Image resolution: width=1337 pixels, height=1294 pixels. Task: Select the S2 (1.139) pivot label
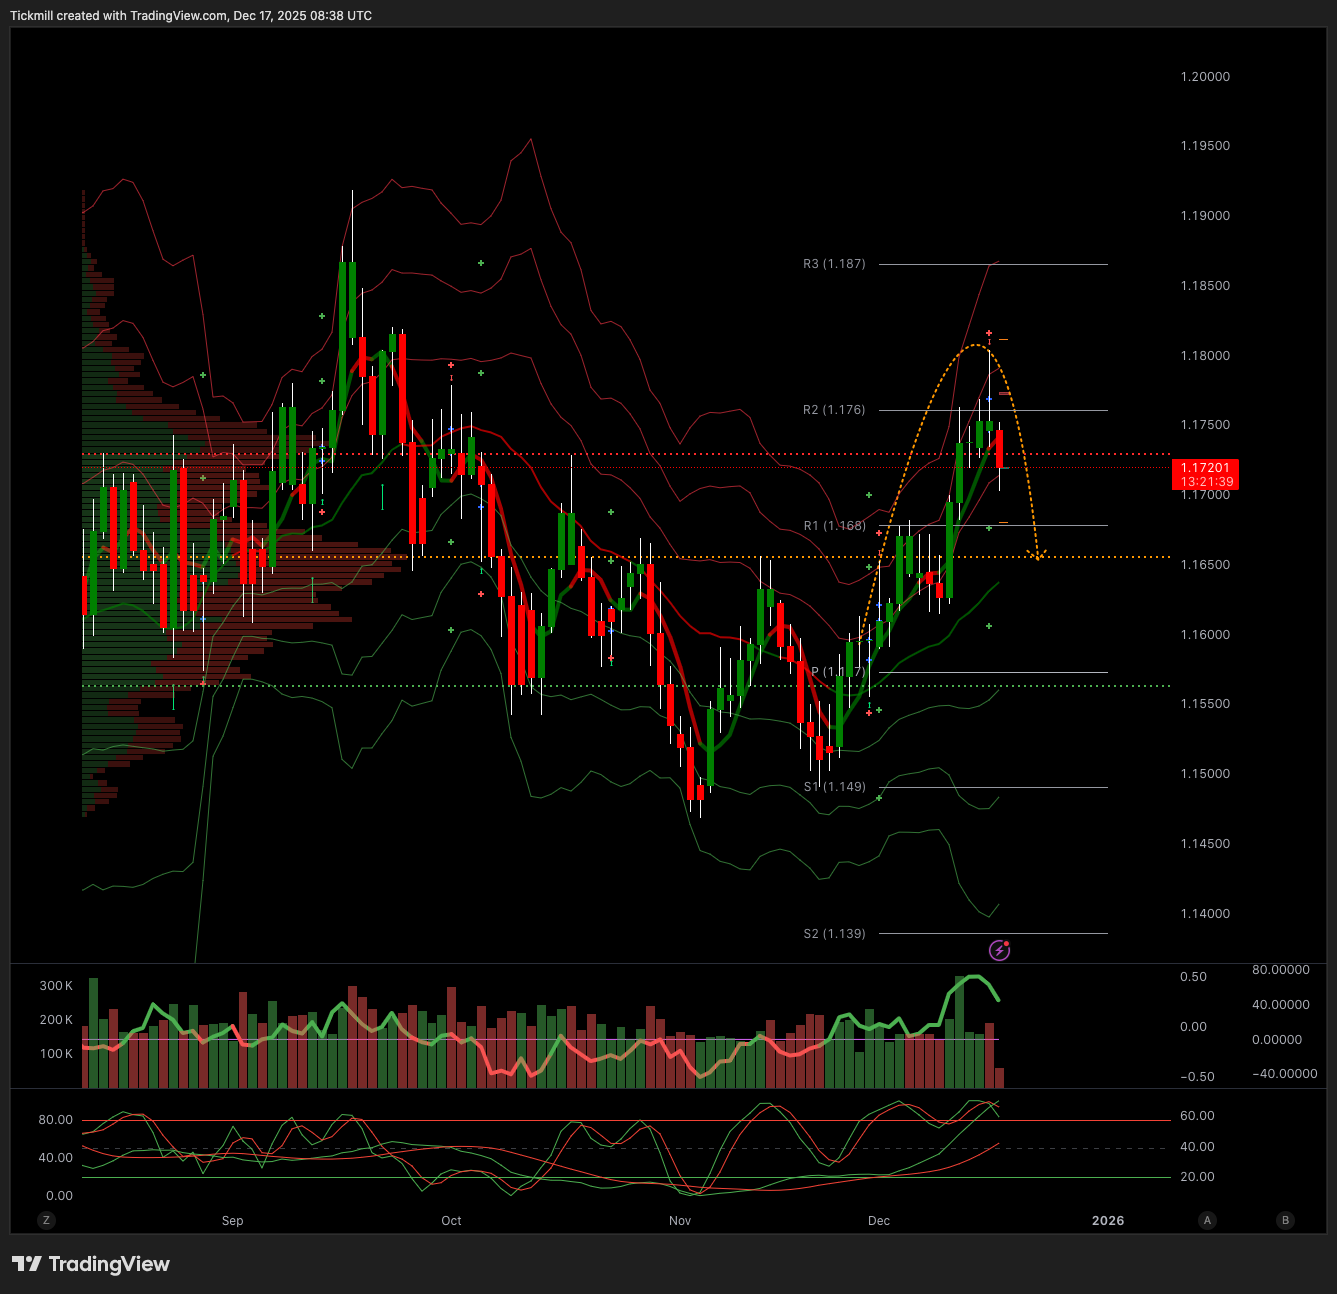(x=834, y=934)
